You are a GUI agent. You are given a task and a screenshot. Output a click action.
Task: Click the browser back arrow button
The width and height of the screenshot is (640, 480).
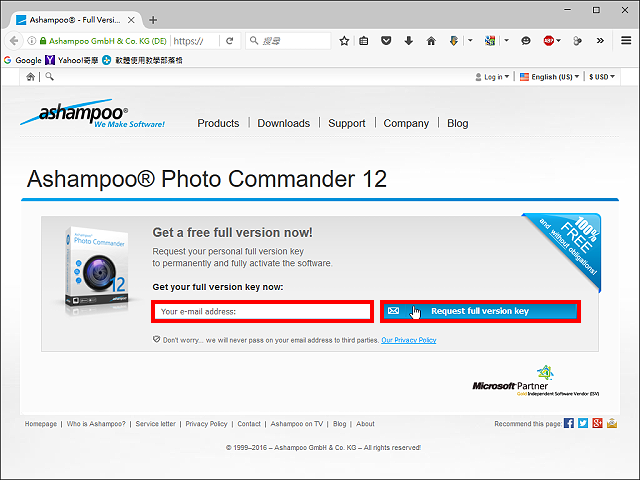click(x=14, y=41)
